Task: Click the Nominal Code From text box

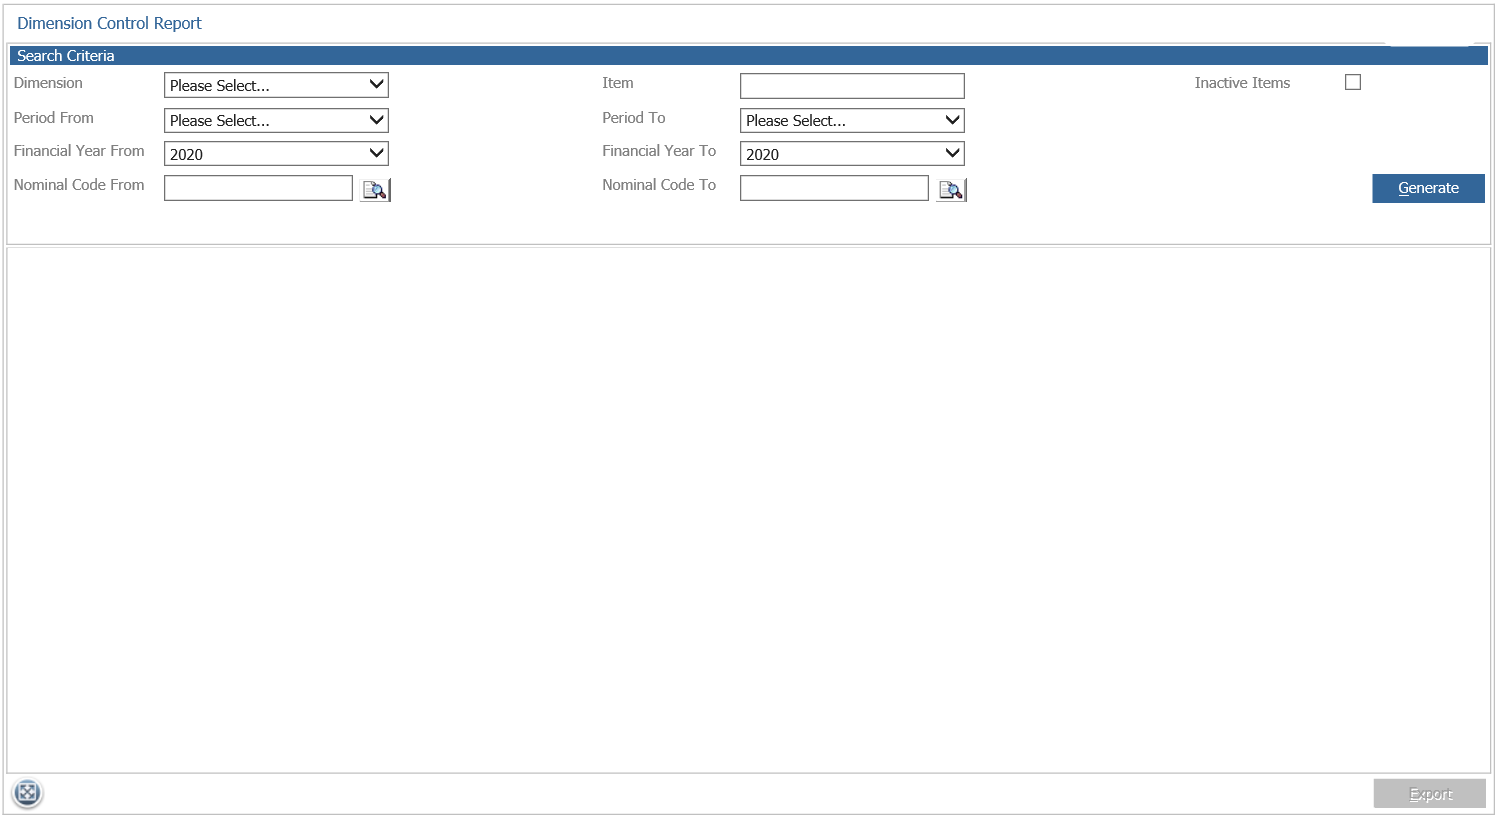Action: point(258,187)
